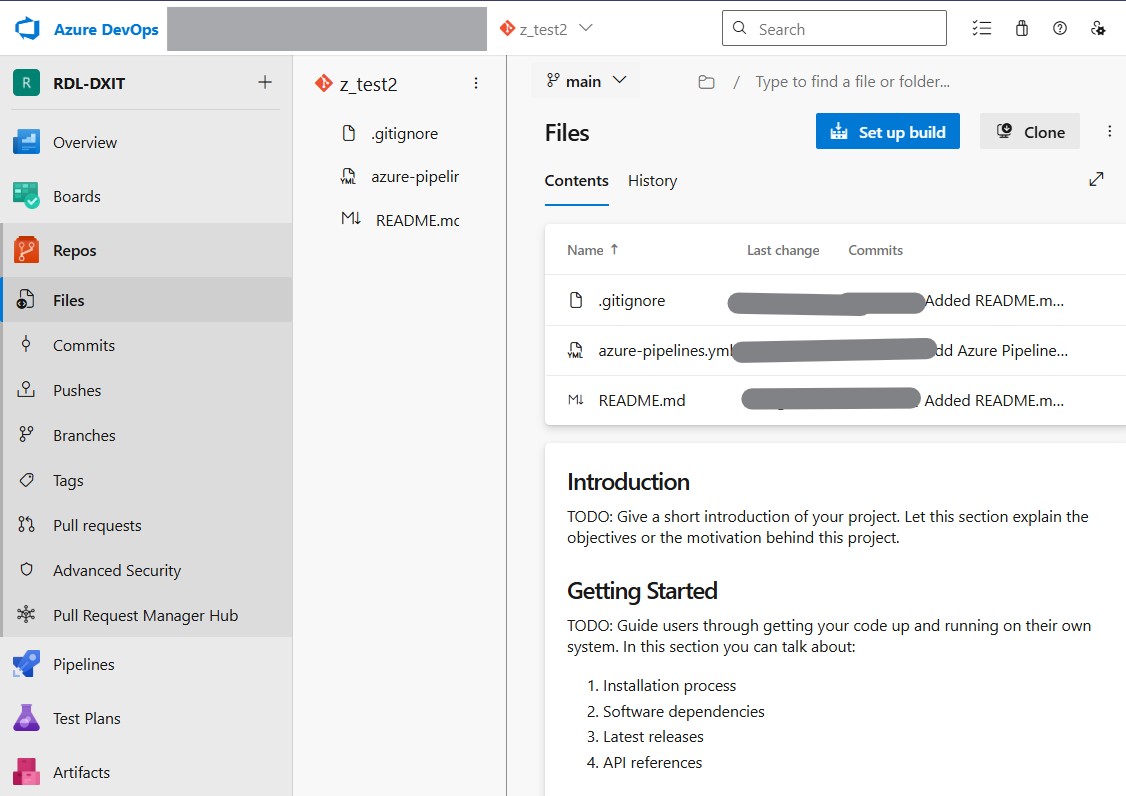The image size is (1126, 796).
Task: Open .gitignore in the files table
Action: 632,300
